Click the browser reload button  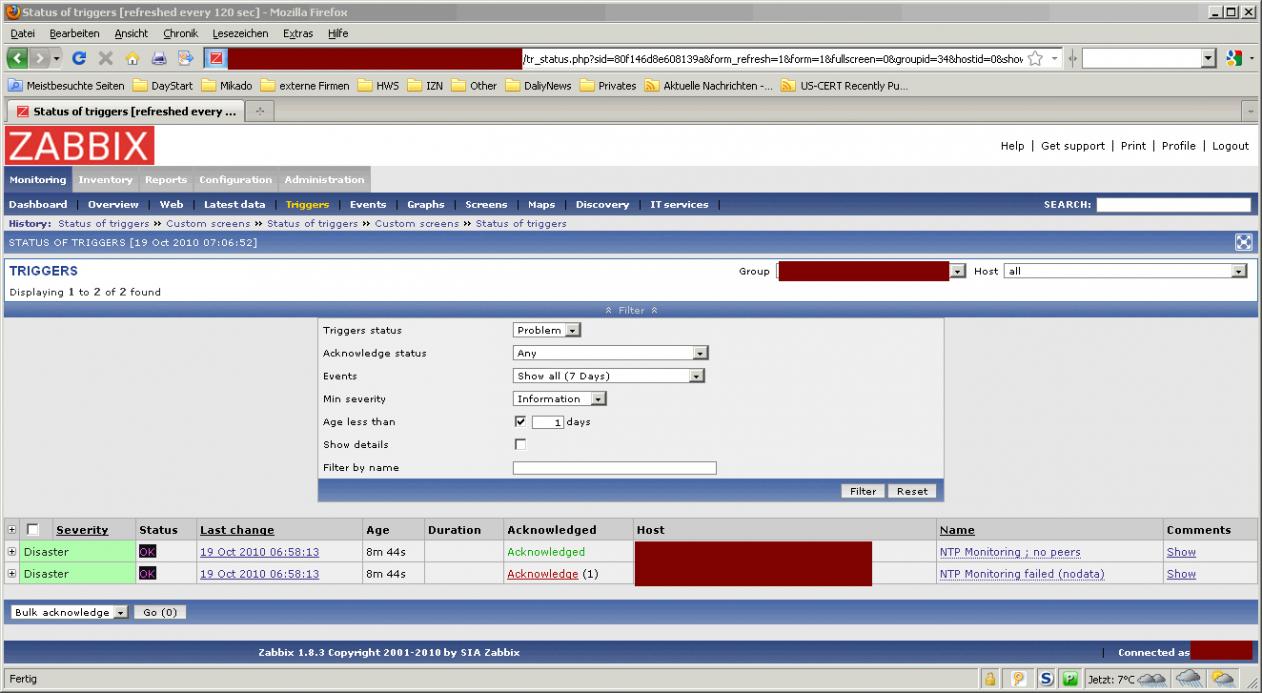pos(78,59)
